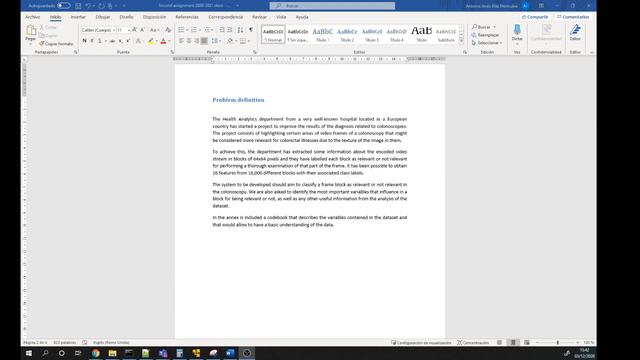The image size is (640, 360).
Task: Open the font name combo box (Calibri)
Action: 98,30
